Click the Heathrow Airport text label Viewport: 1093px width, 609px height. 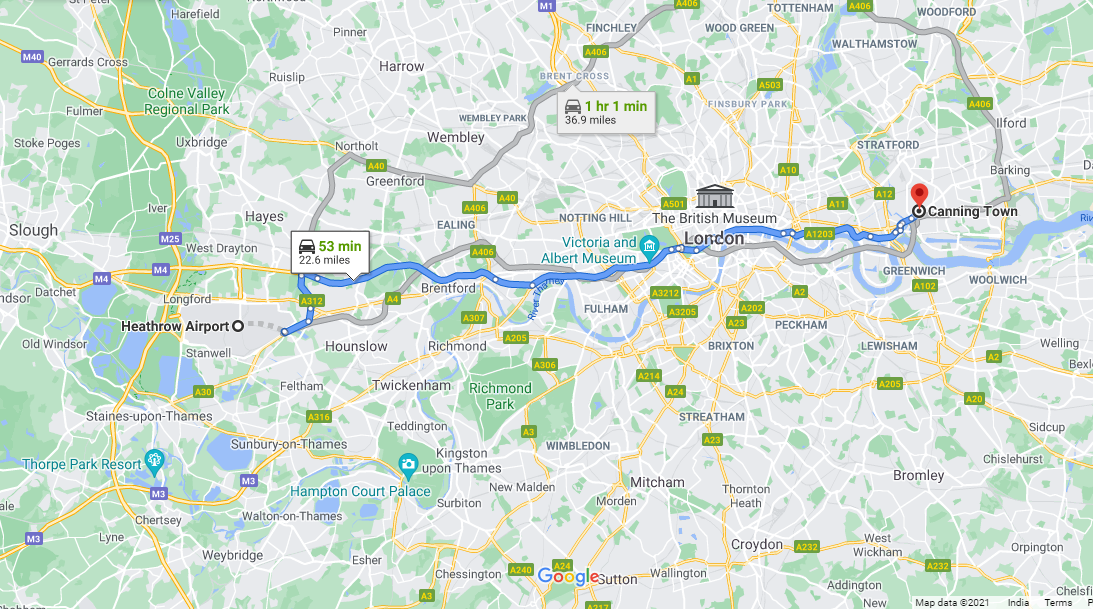pyautogui.click(x=175, y=326)
